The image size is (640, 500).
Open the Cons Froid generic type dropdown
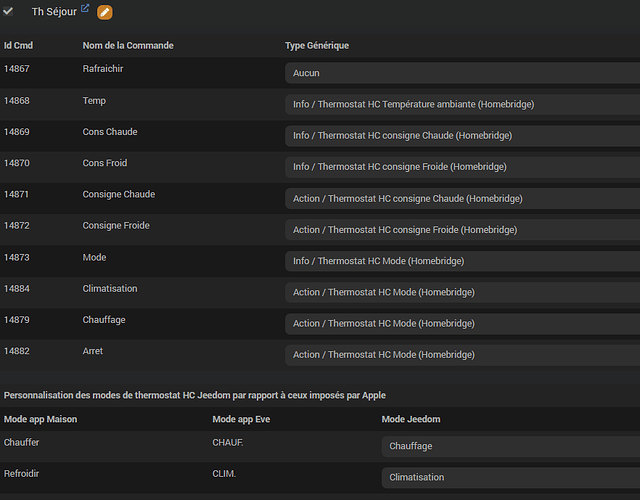click(462, 167)
